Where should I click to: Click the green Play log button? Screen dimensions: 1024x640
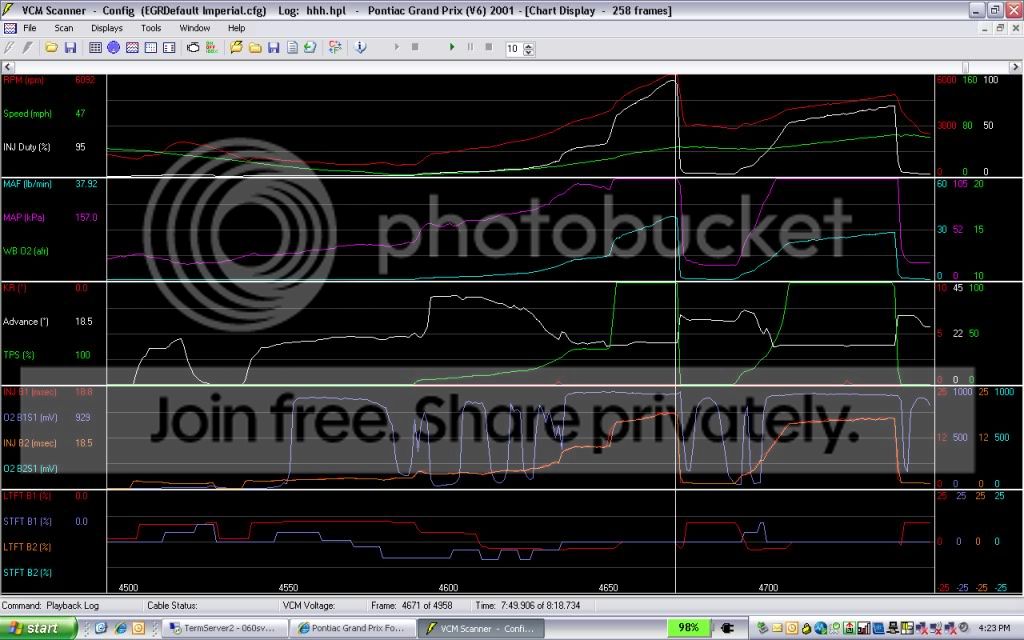tap(452, 47)
